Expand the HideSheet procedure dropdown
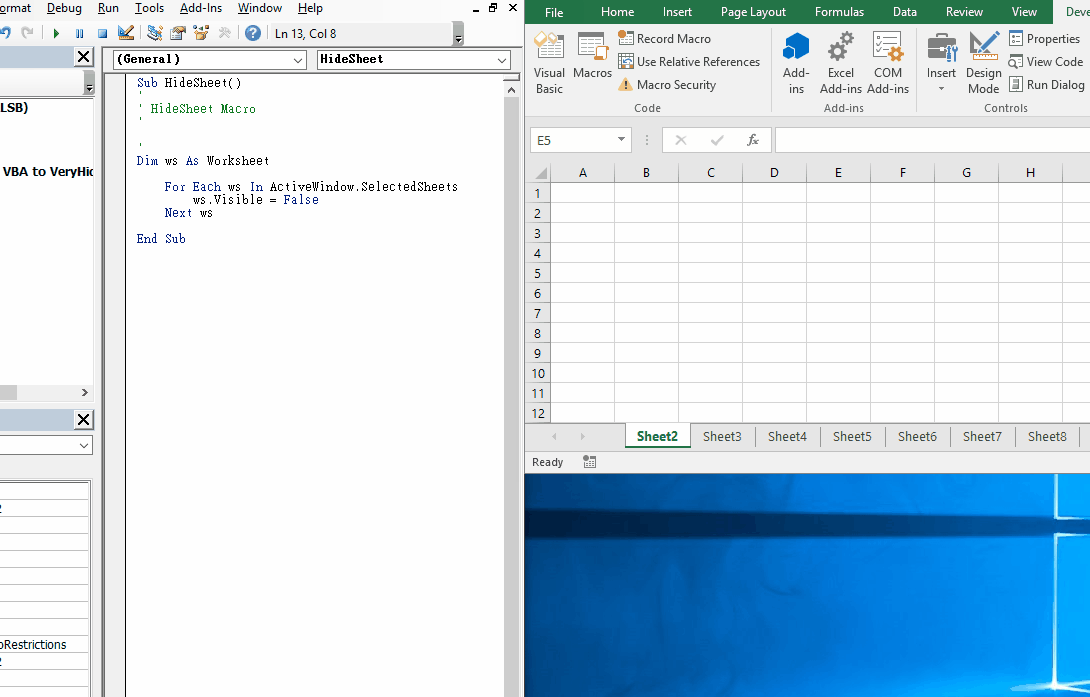1090x697 pixels. tap(502, 60)
